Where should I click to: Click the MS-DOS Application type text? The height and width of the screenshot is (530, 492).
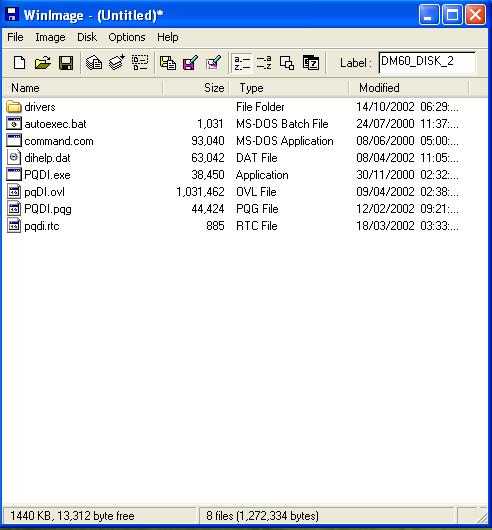pyautogui.click(x=285, y=141)
